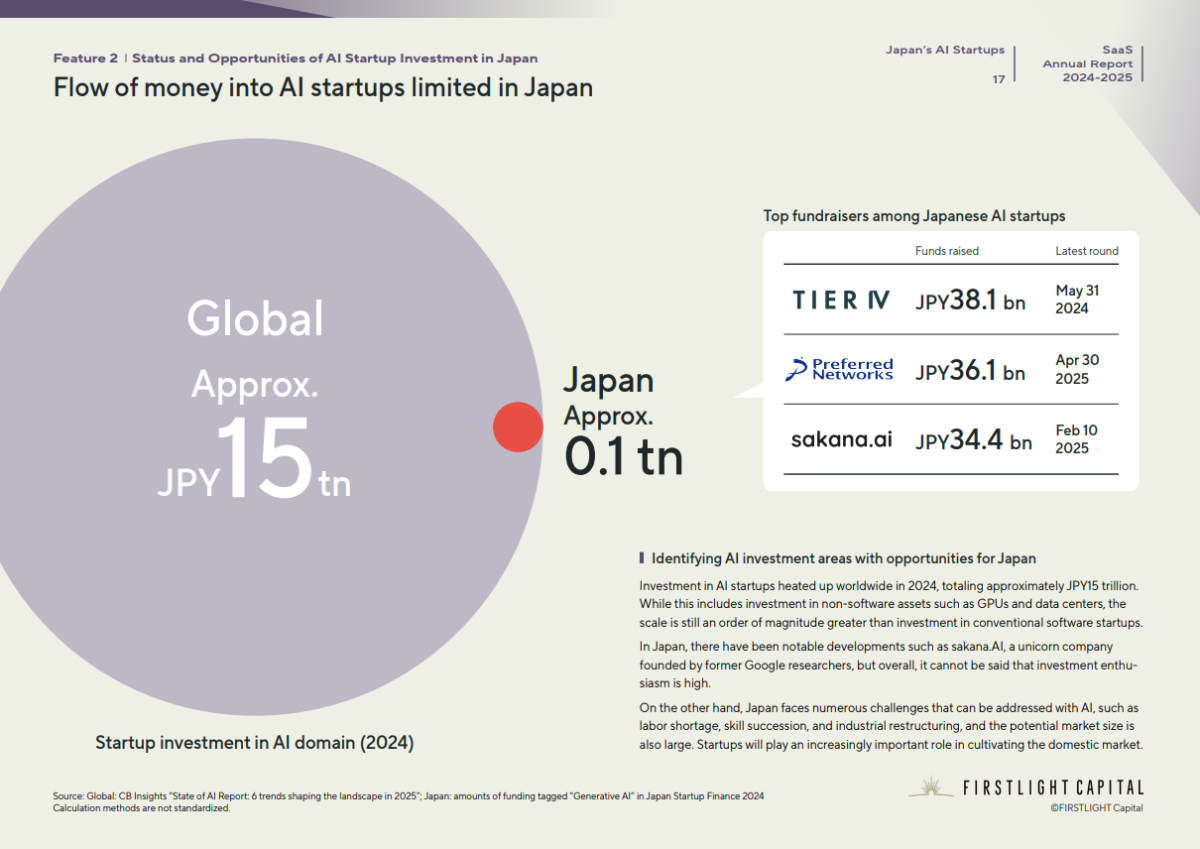Click the sakana.ai logo

[841, 439]
